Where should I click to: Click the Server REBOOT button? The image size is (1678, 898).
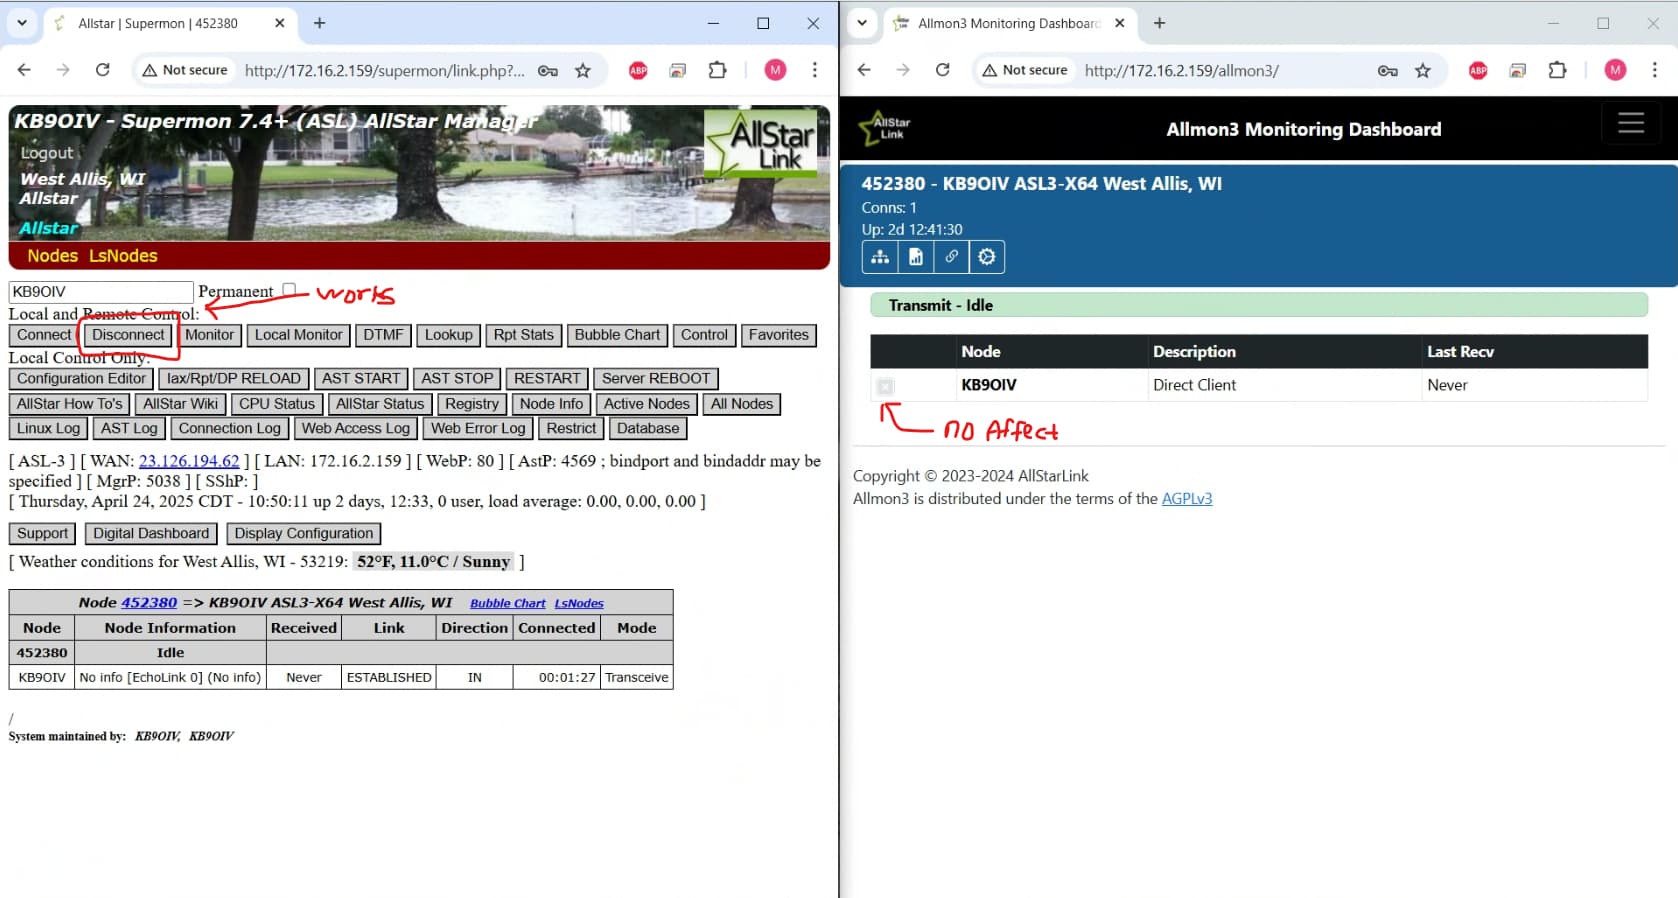pyautogui.click(x=656, y=379)
